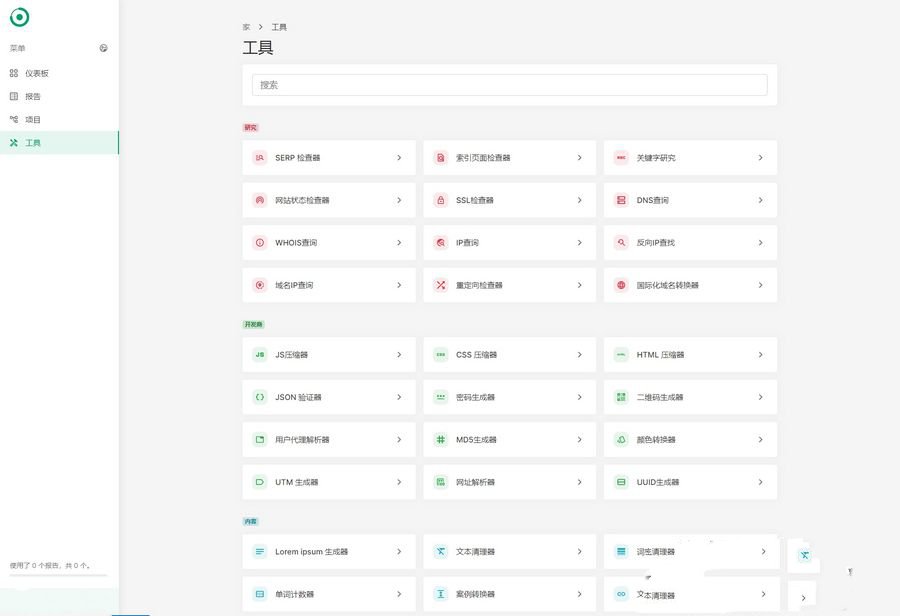This screenshot has height=616, width=900.
Task: Expand the 关键字研究 chevron arrow
Action: pos(760,158)
